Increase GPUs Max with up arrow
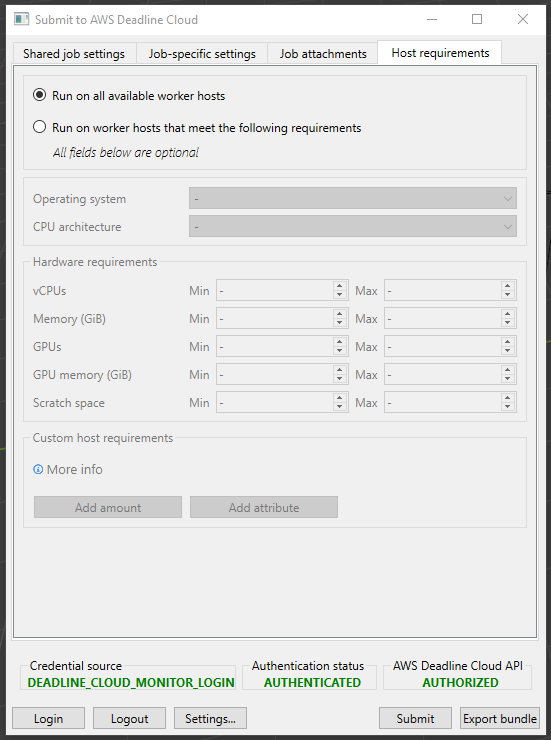This screenshot has height=740, width=551. (x=508, y=342)
